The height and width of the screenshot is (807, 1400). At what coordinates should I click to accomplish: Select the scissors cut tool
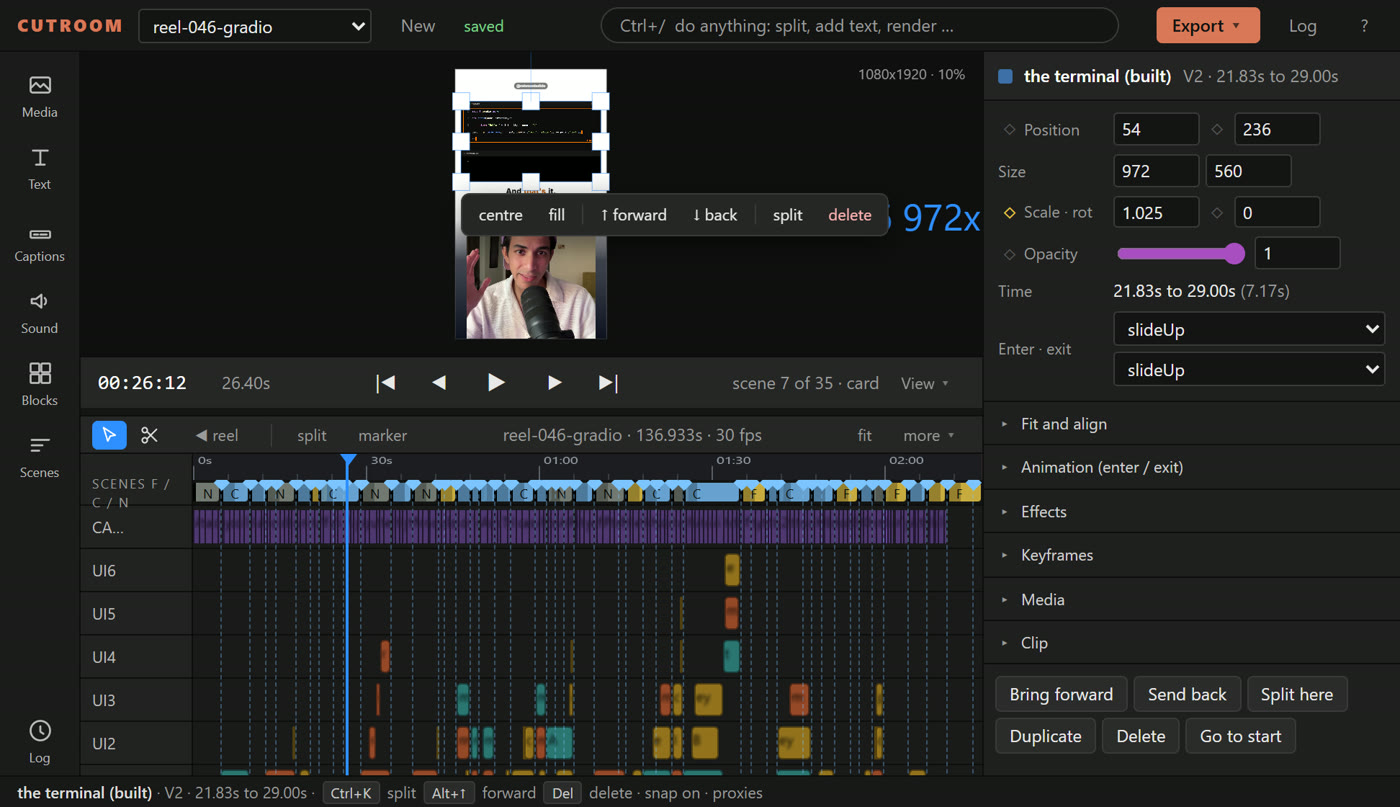click(x=150, y=435)
